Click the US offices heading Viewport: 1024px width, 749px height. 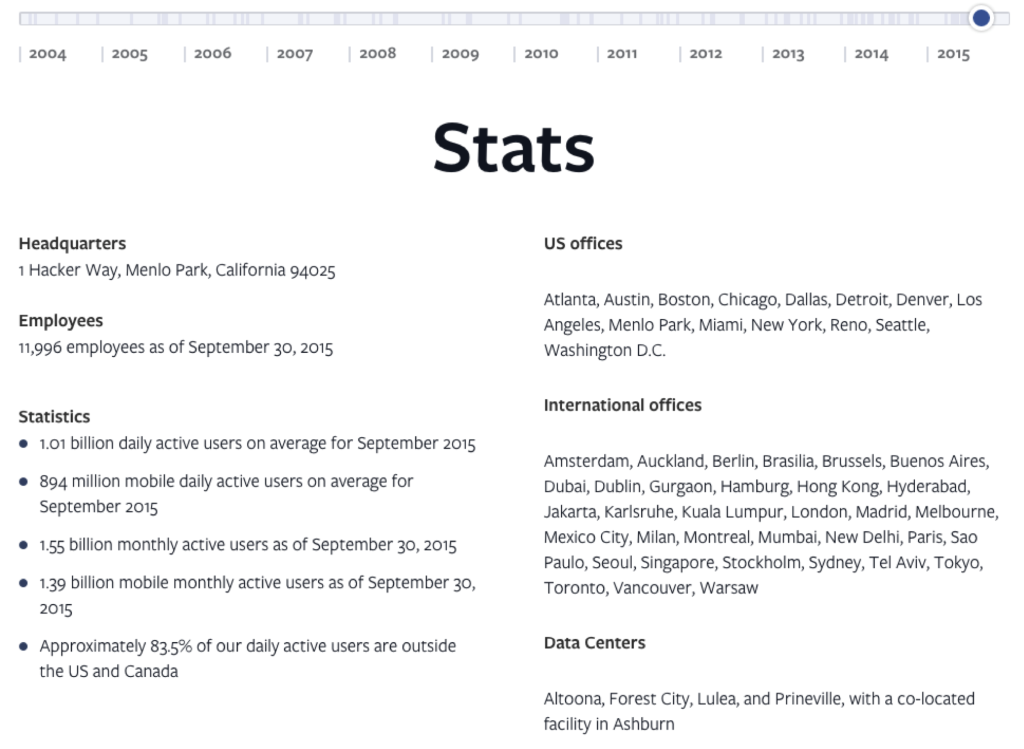point(583,244)
